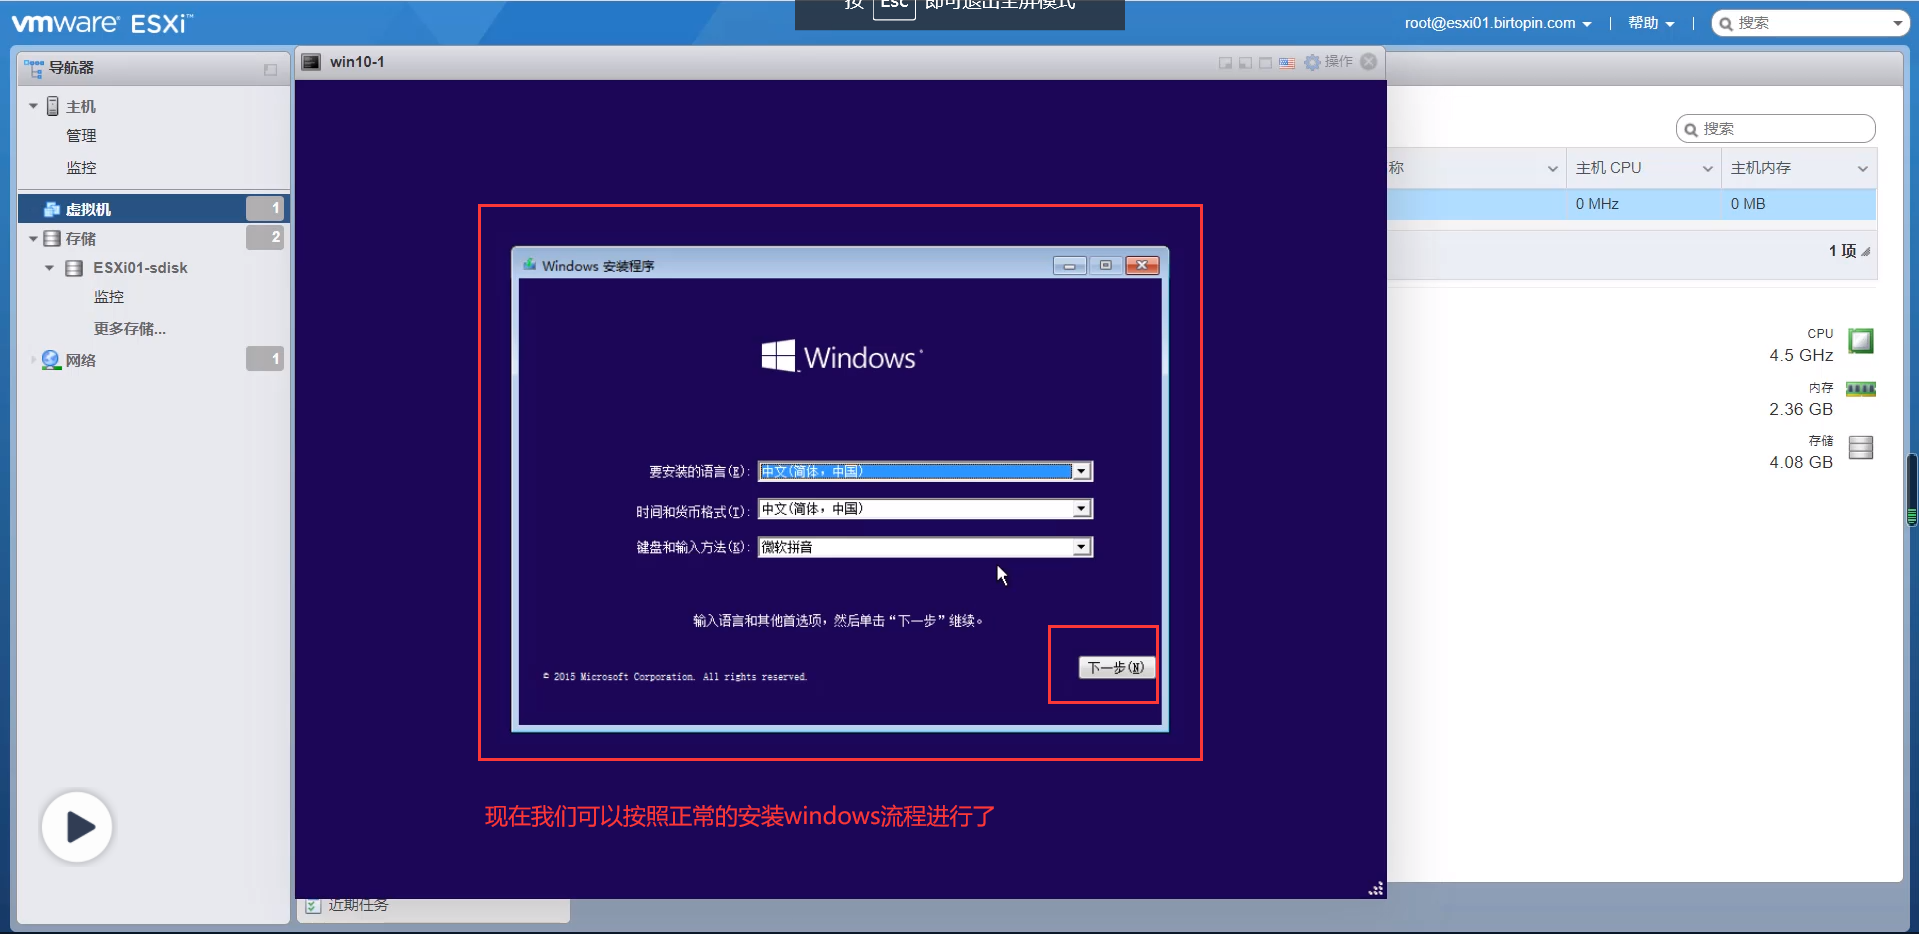Image resolution: width=1919 pixels, height=934 pixels.
Task: Open the 帮助 help menu
Action: 1651,23
